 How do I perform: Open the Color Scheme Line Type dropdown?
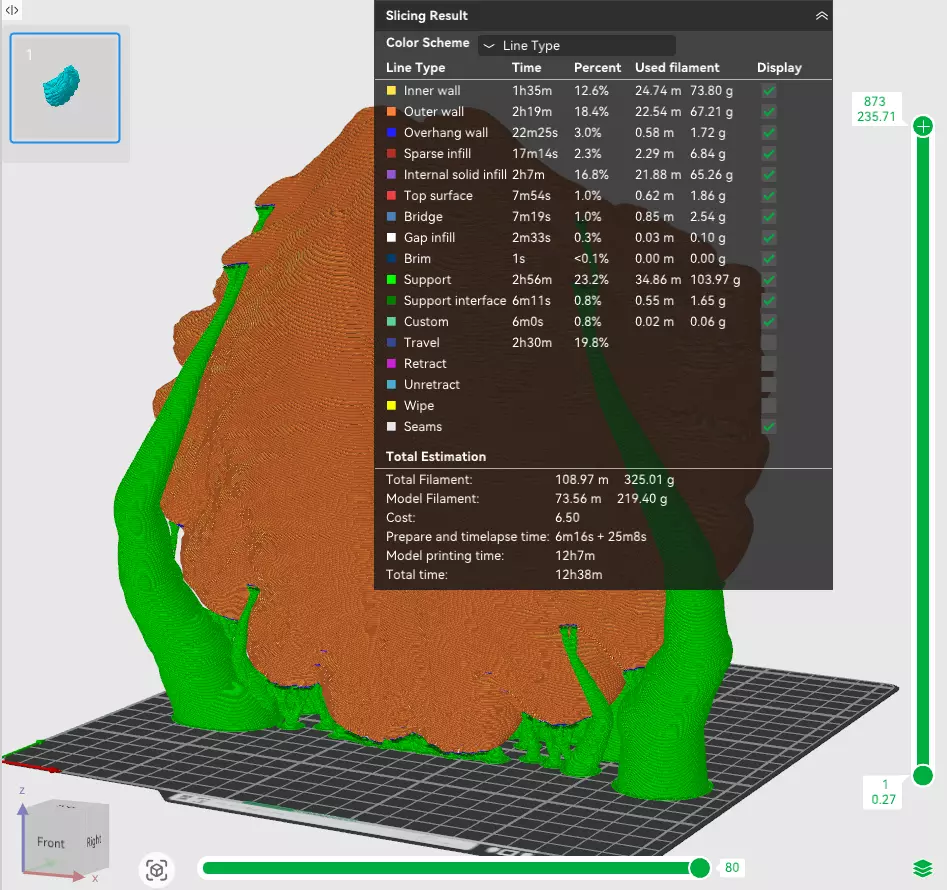[577, 45]
